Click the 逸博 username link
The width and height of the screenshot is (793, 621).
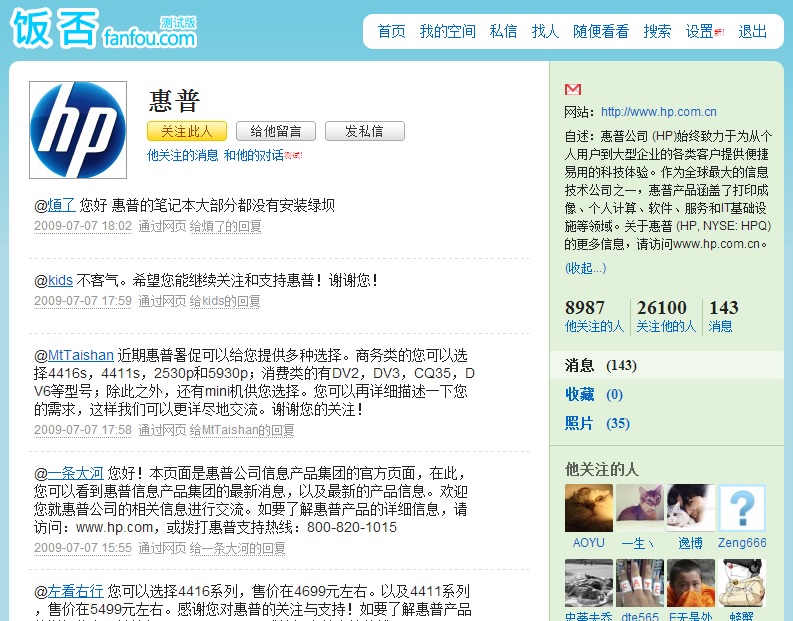(x=691, y=543)
